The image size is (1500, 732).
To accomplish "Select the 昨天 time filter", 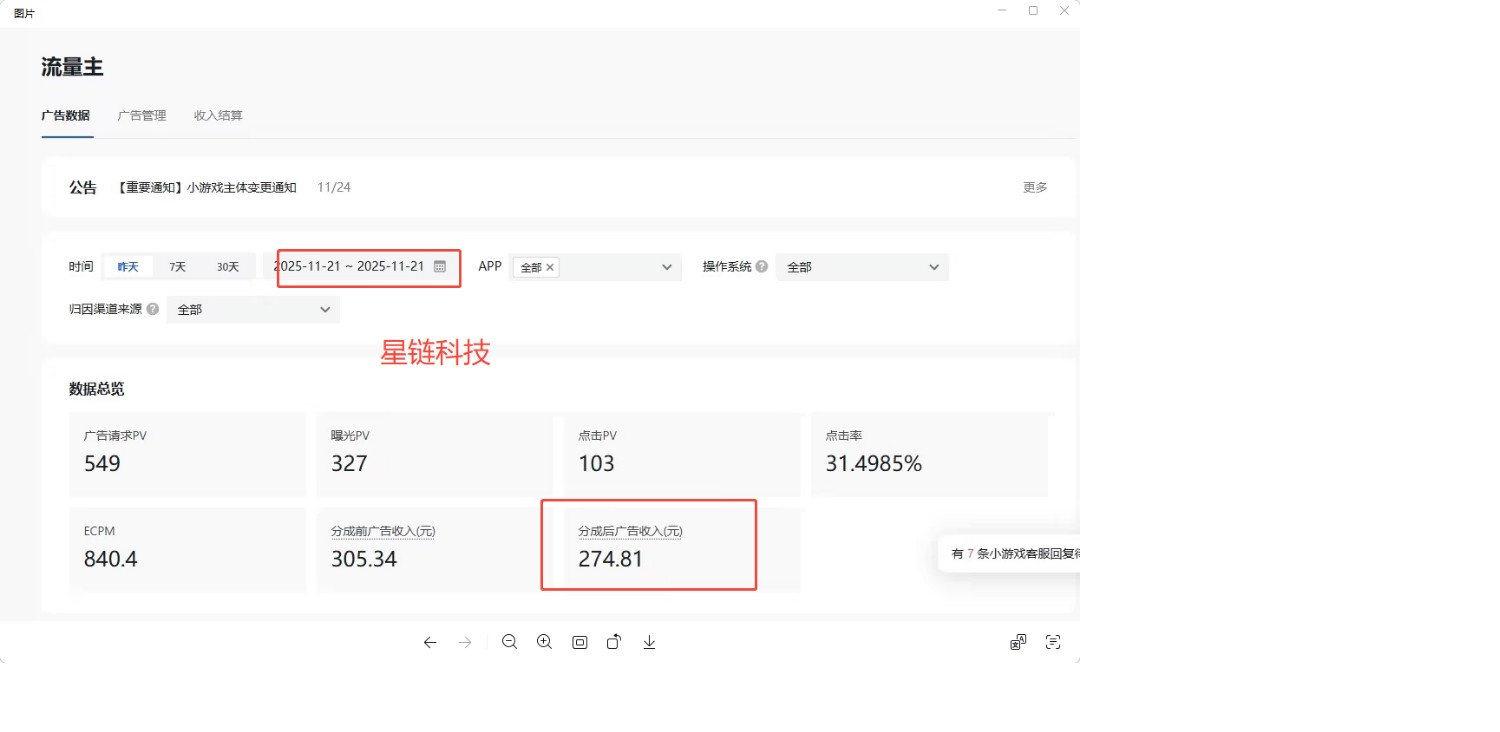I will point(128,266).
